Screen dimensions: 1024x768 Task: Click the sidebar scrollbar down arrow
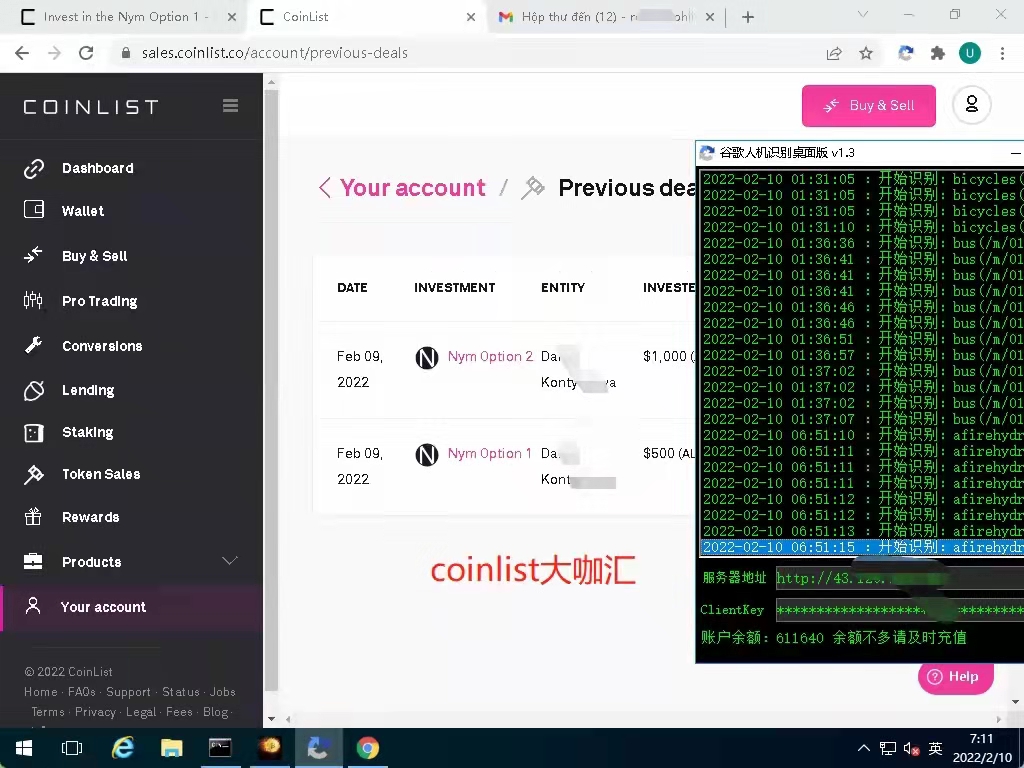pos(271,719)
